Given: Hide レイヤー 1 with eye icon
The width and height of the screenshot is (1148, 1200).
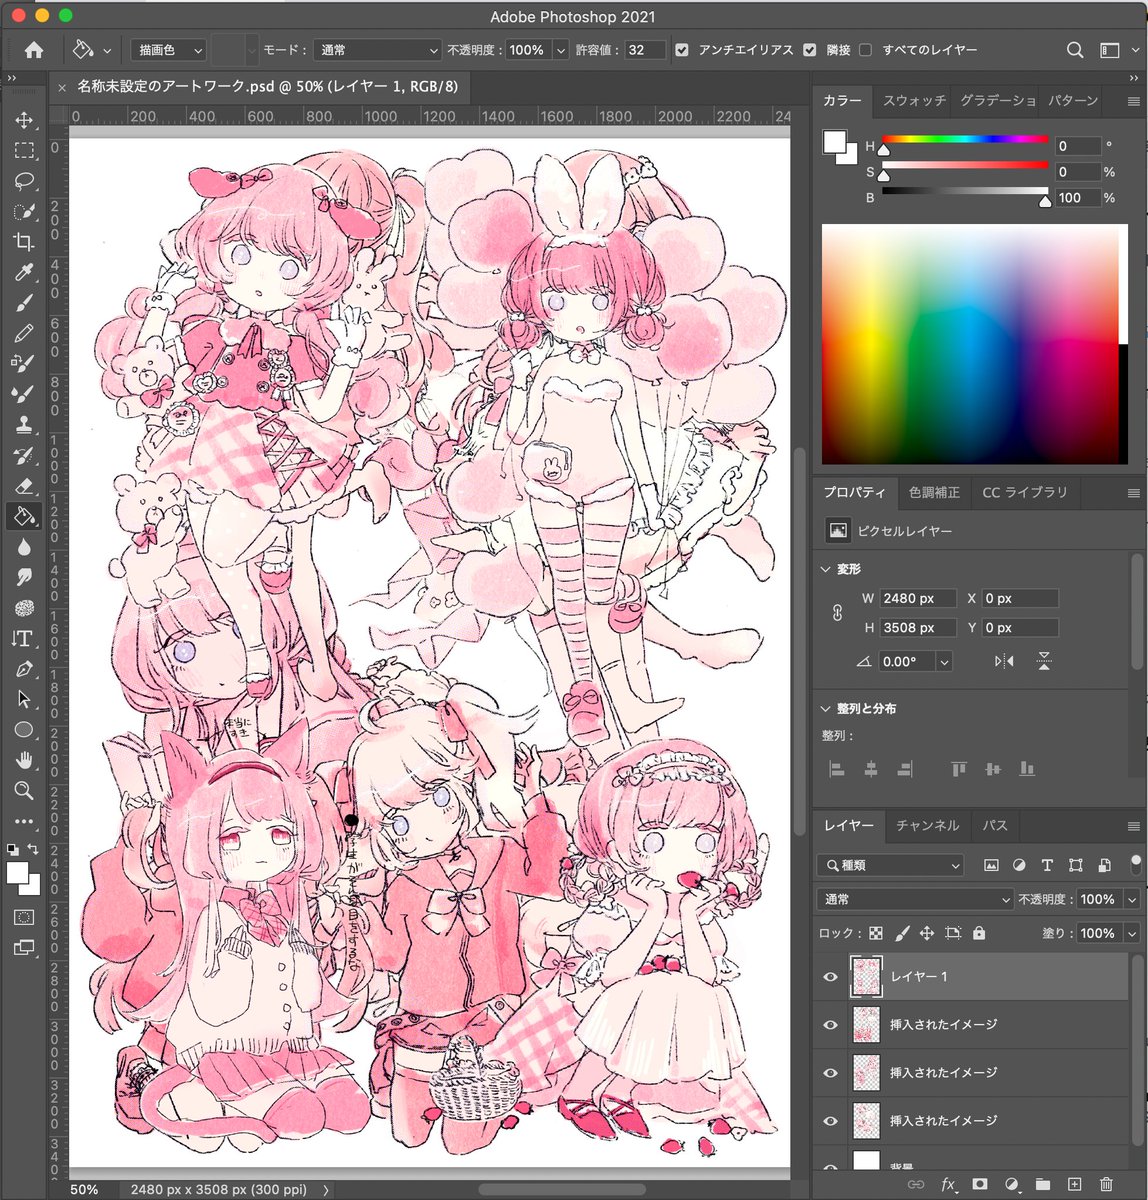Looking at the screenshot, I should point(830,977).
